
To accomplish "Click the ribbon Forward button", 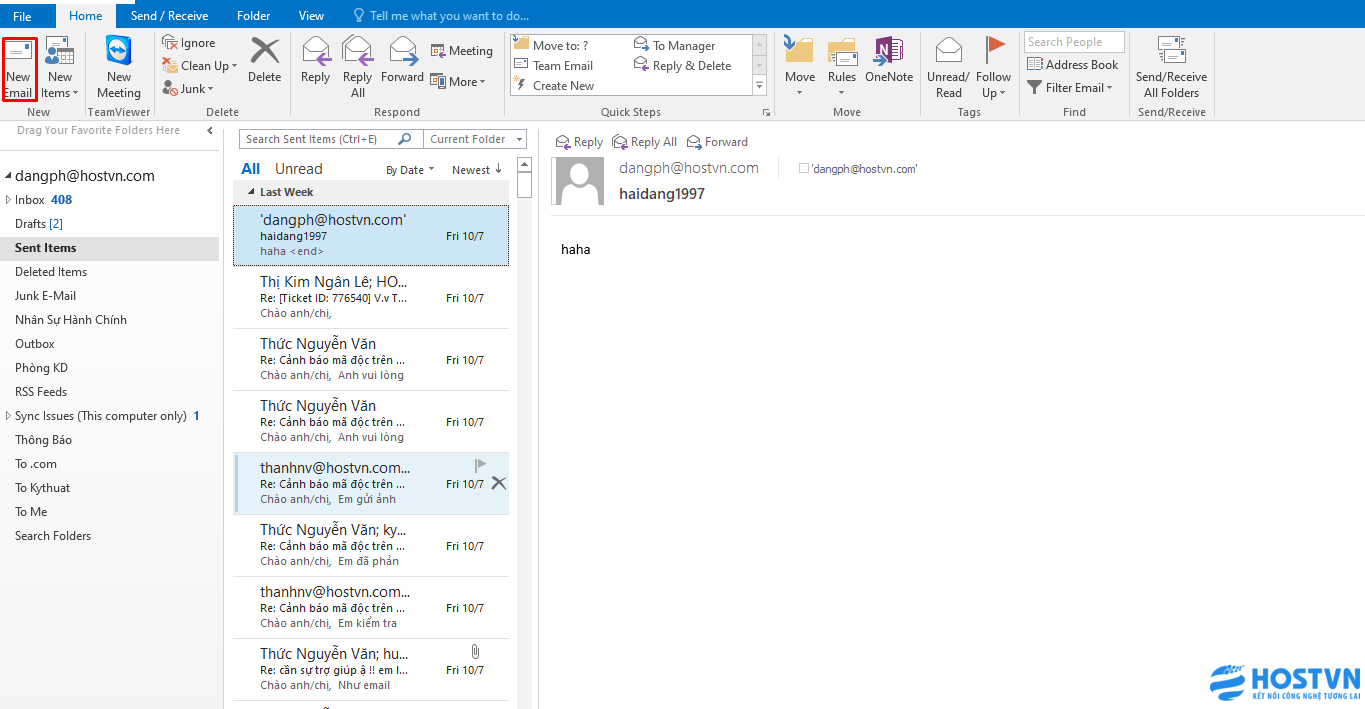I will coord(402,60).
